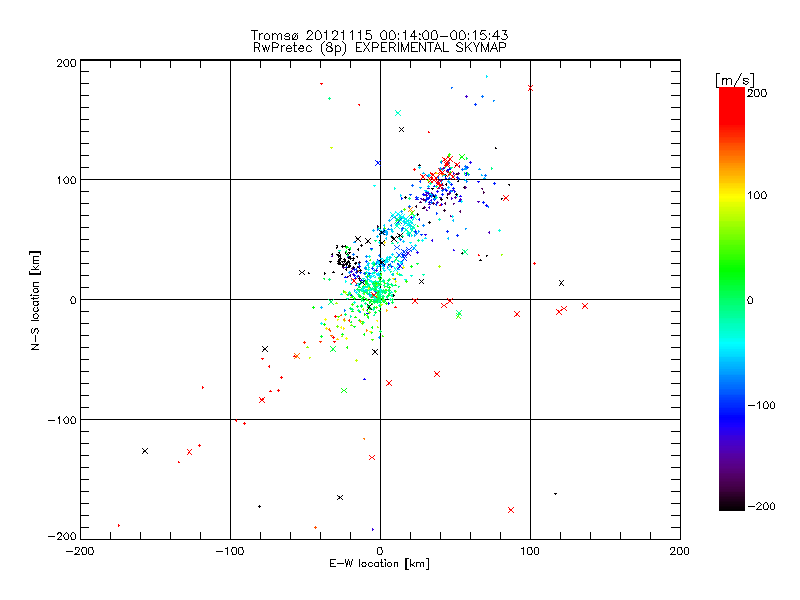Click the black bottom of the colorbar
The width and height of the screenshot is (800, 600).
[732, 503]
